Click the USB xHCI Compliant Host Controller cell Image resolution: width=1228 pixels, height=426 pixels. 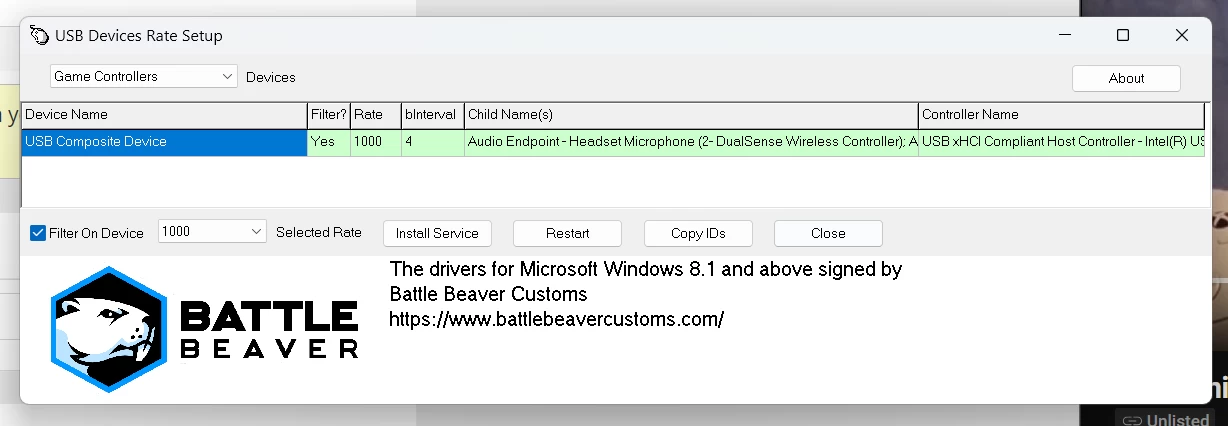point(1061,142)
